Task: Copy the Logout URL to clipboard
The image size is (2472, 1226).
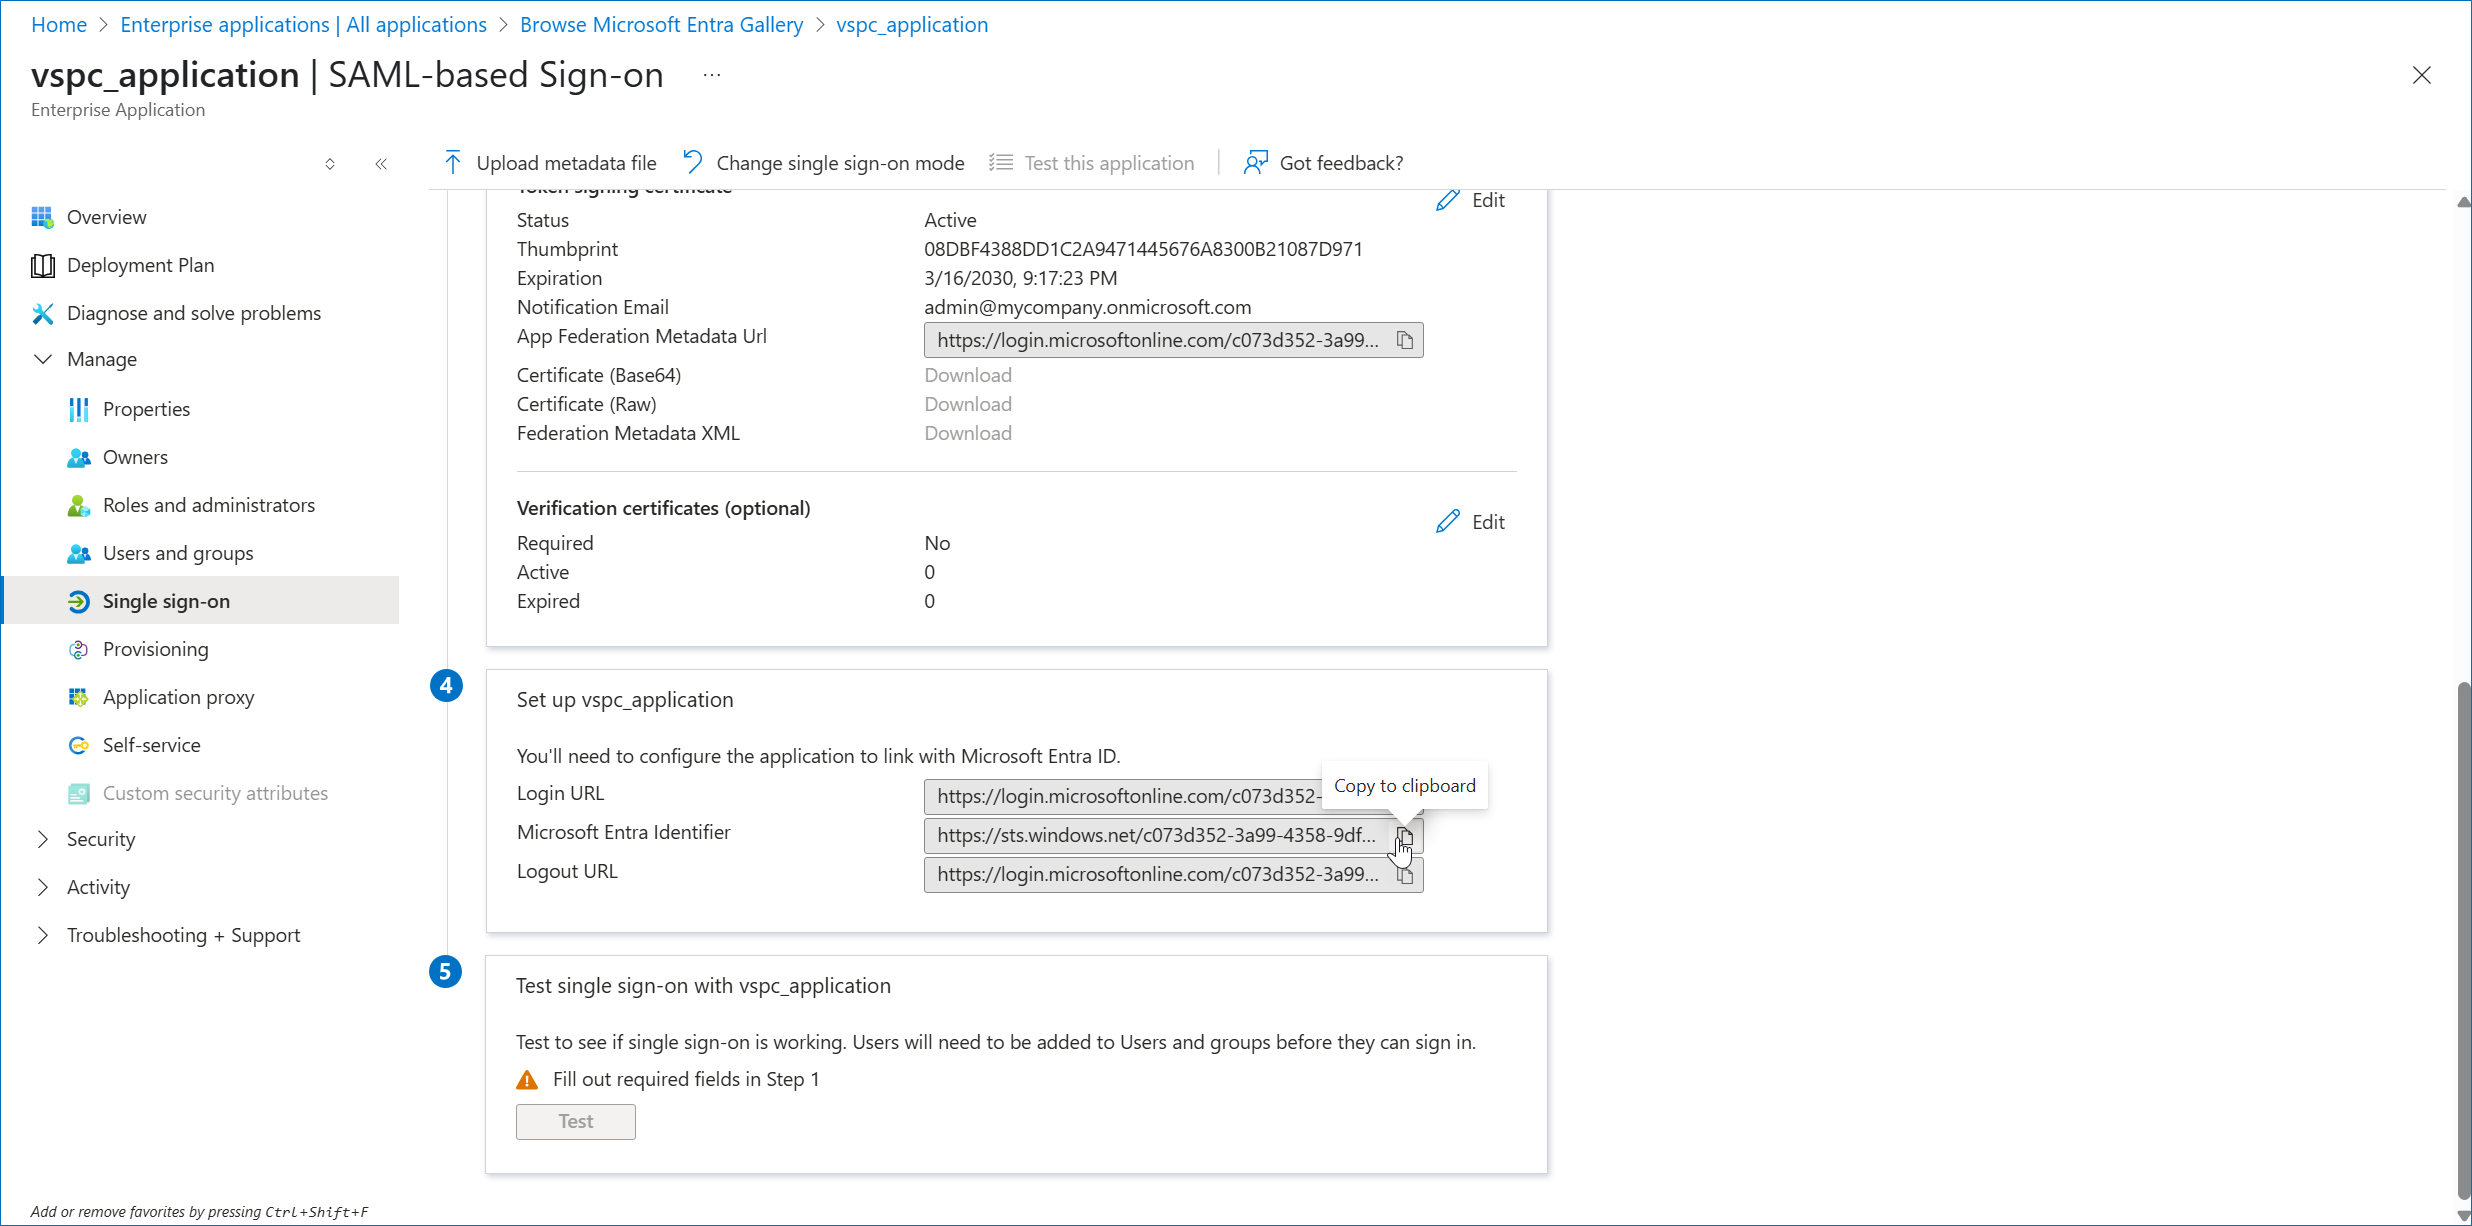Action: pos(1406,874)
